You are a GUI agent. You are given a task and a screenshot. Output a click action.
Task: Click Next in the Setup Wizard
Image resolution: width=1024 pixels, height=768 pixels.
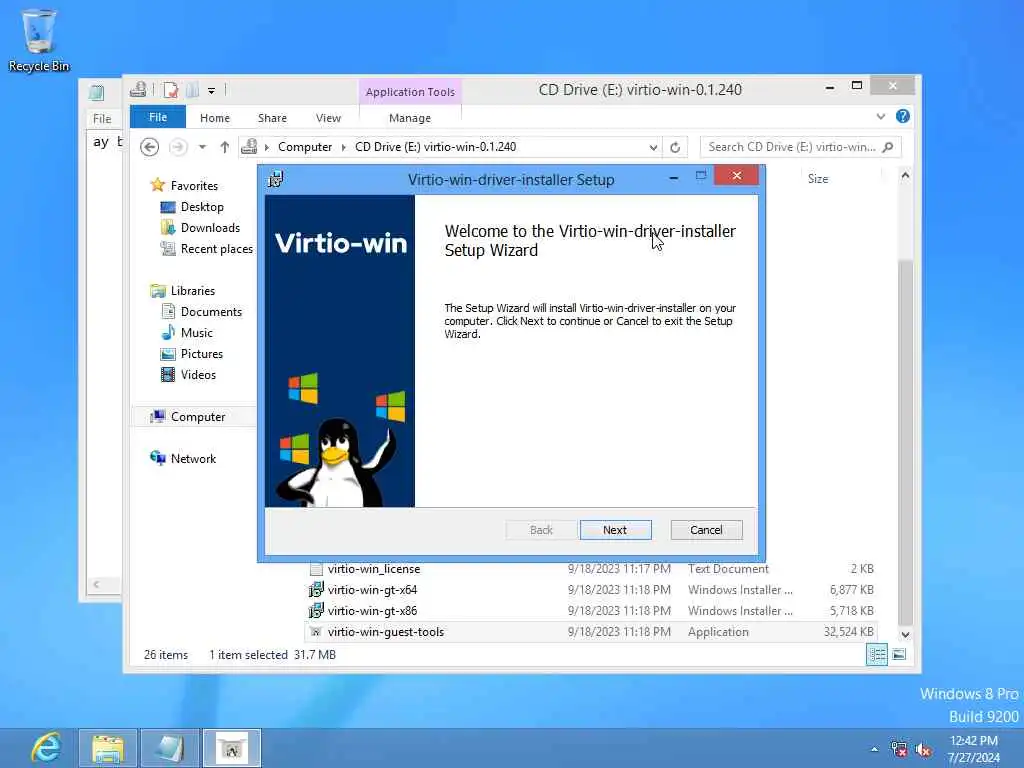[615, 530]
